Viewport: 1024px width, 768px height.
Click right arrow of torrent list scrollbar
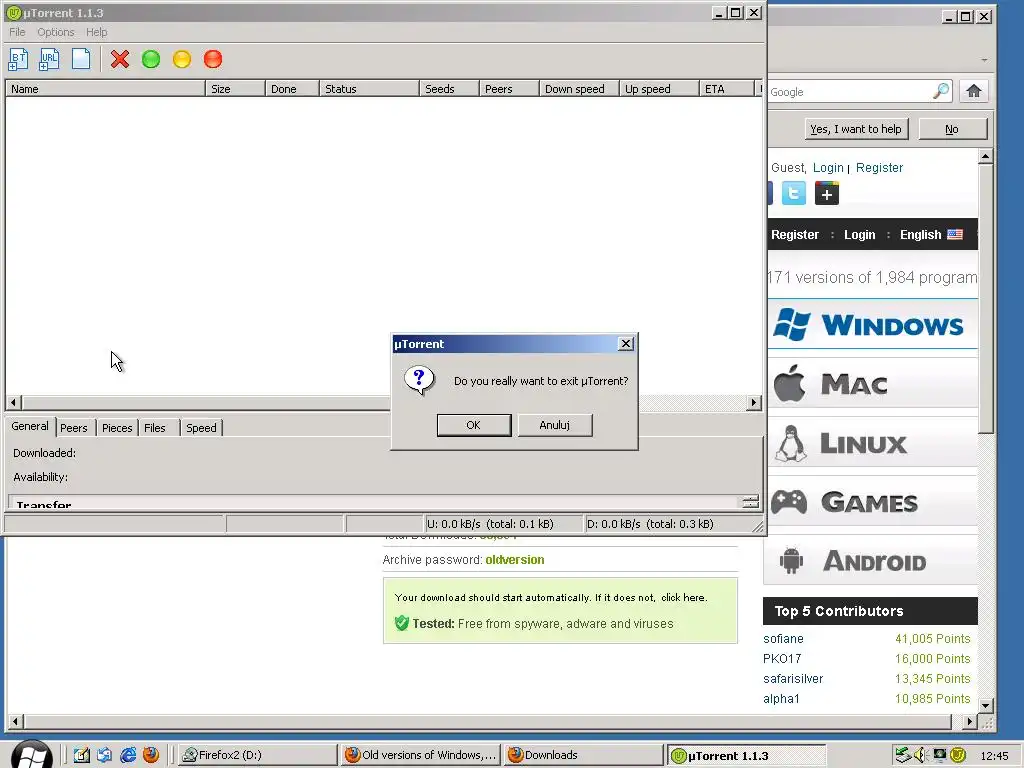754,402
